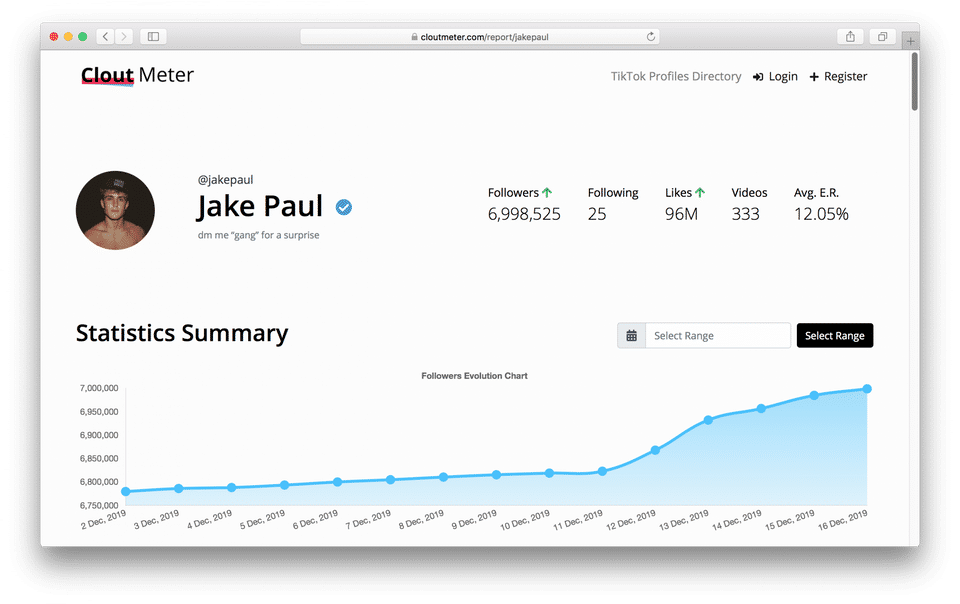Viewport: 960px width, 604px height.
Task: Click the 6,900,000 y-axis label
Action: click(99, 435)
